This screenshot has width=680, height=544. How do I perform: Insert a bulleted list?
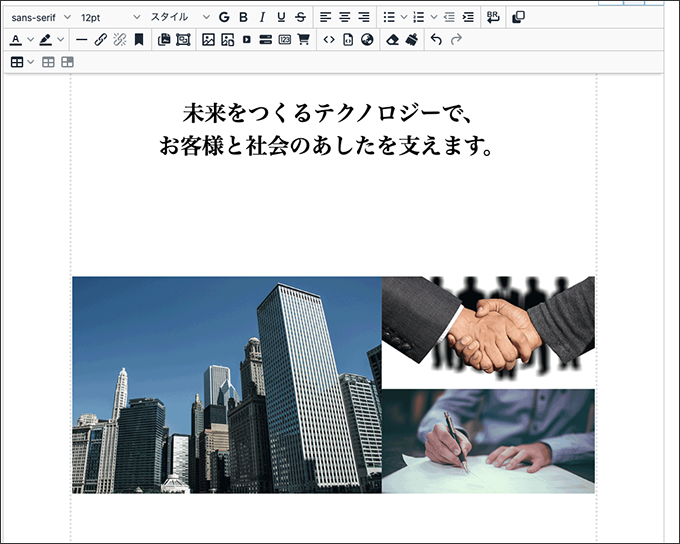(389, 17)
